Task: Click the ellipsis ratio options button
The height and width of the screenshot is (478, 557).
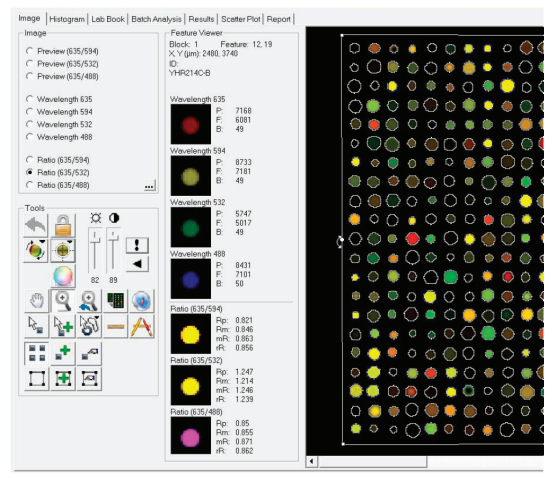Action: point(150,186)
